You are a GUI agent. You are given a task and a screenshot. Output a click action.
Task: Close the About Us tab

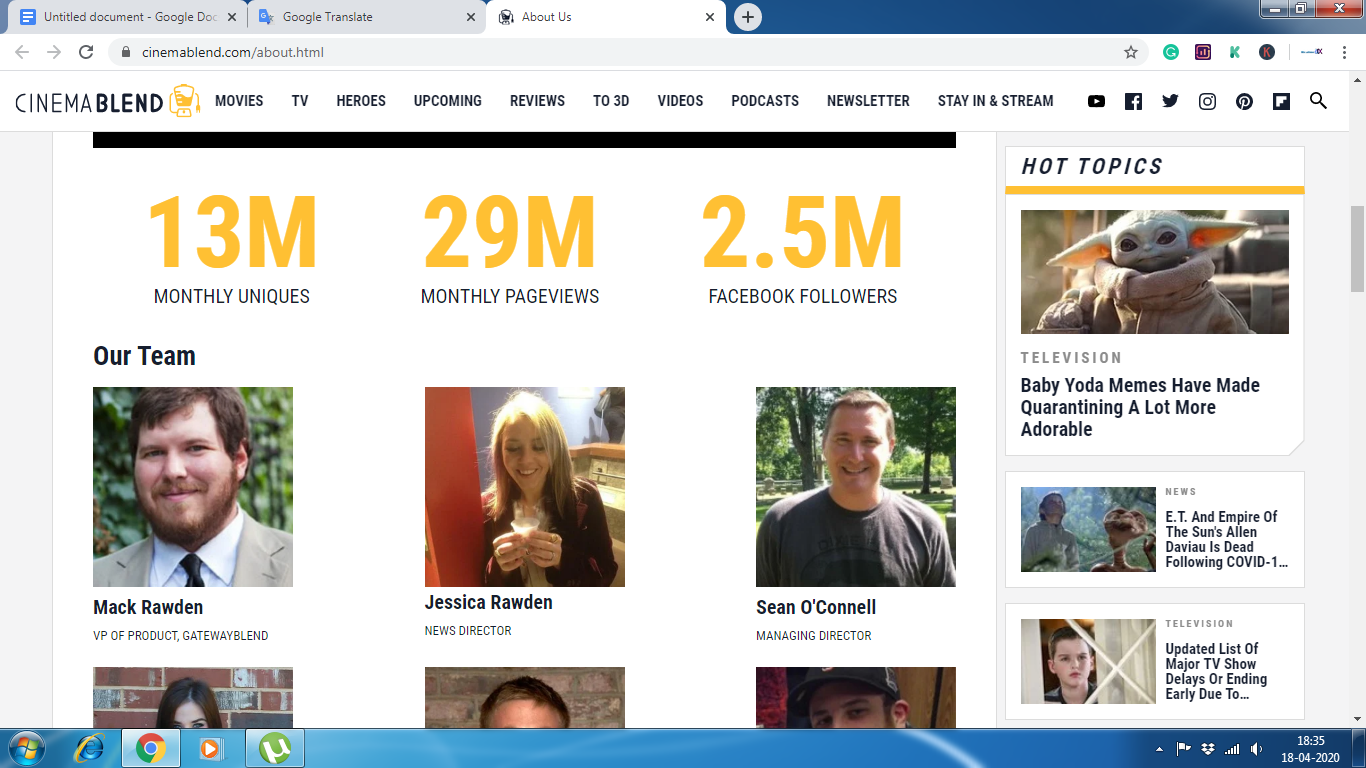(710, 17)
